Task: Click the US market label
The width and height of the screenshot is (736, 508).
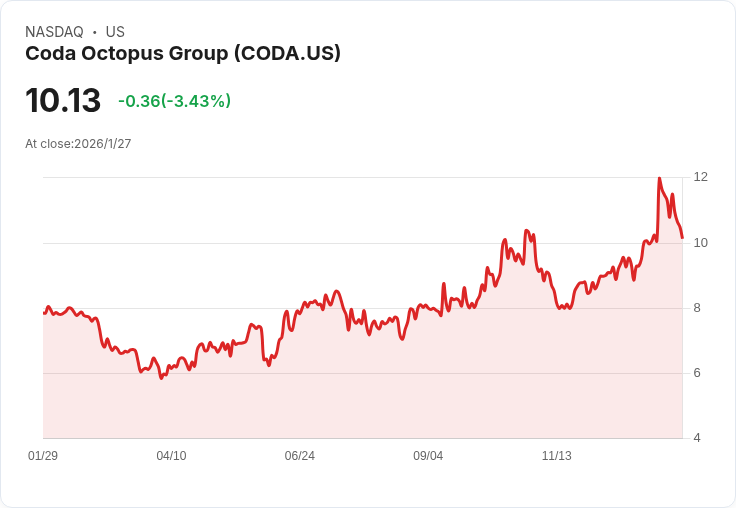Action: coord(115,32)
